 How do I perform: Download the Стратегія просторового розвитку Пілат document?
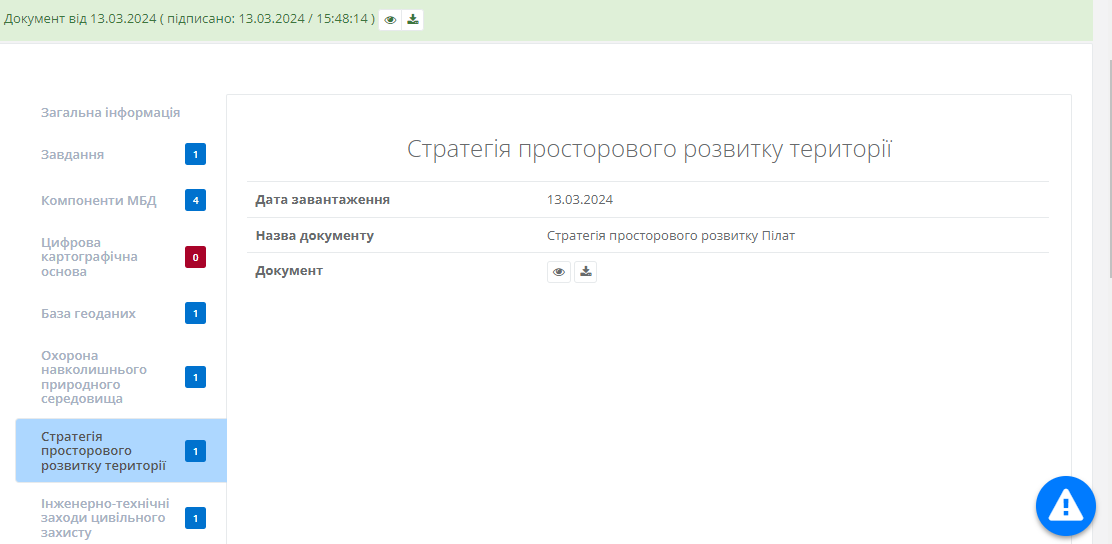[585, 272]
